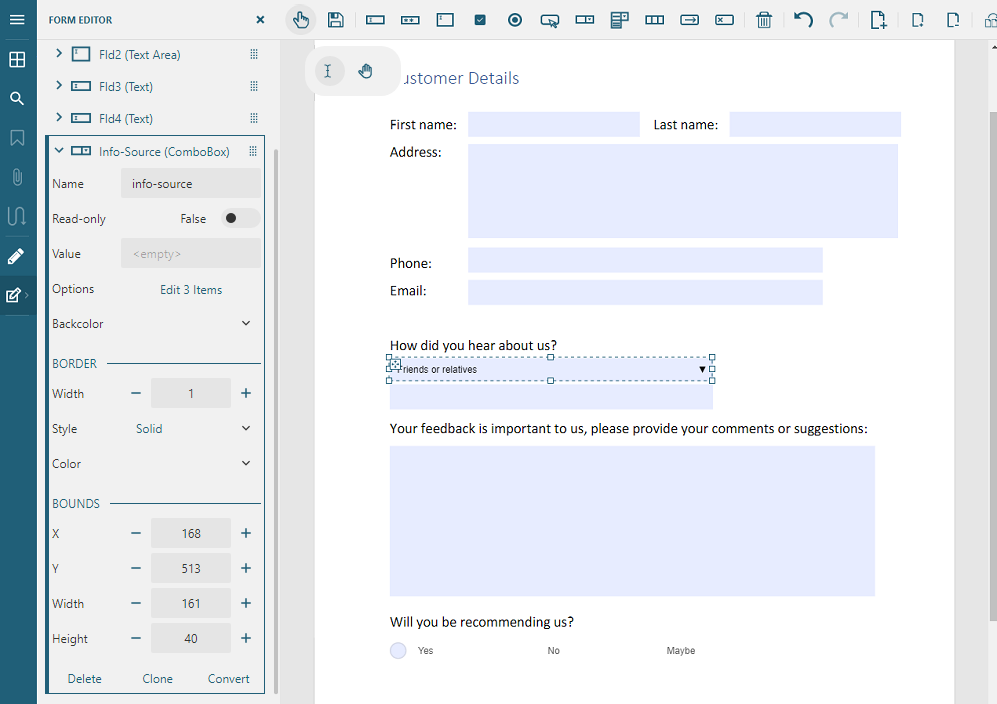
Task: Convert the Info-Source field type
Action: (228, 679)
